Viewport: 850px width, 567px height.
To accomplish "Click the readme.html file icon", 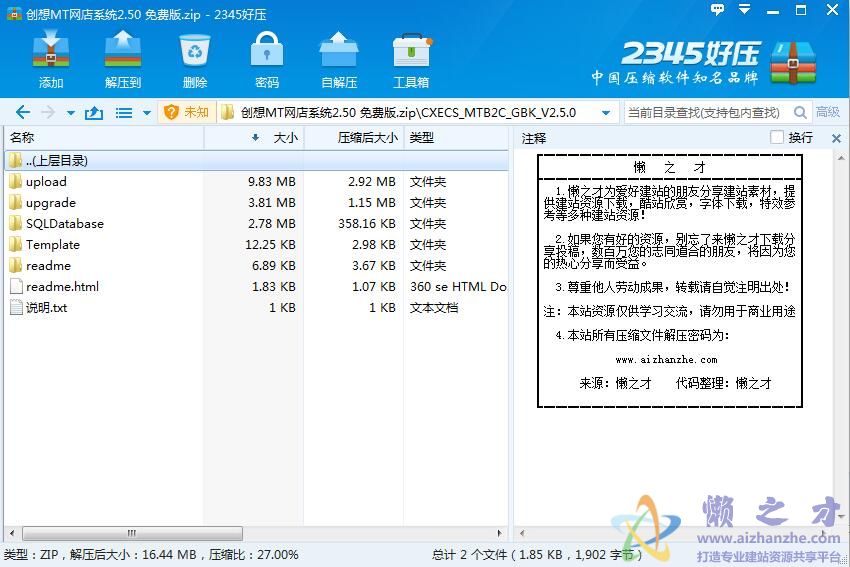I will click(16, 286).
